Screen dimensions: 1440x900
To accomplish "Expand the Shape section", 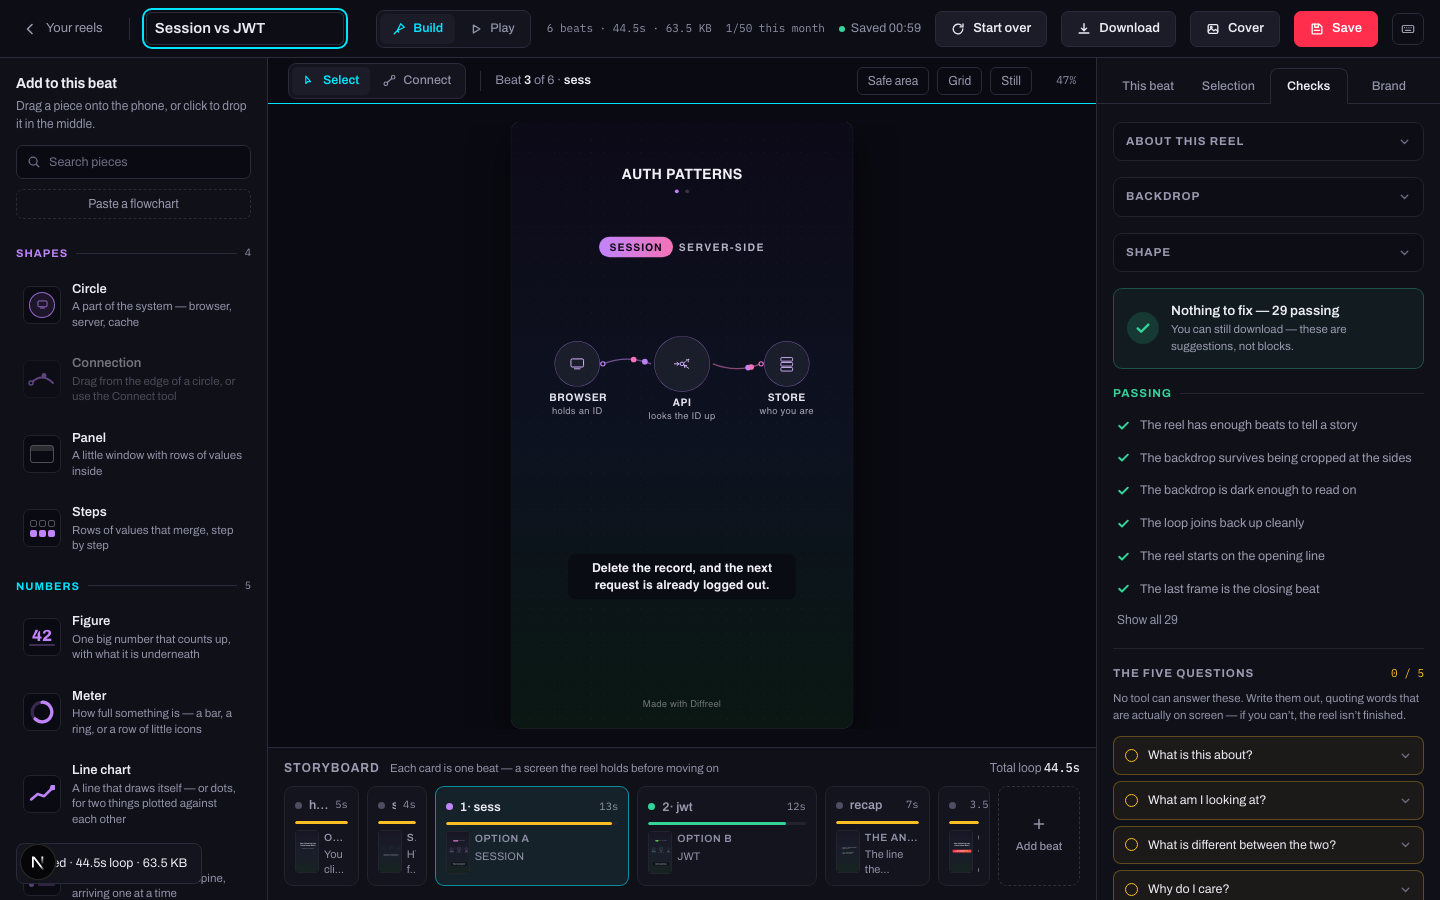I will coord(1268,252).
